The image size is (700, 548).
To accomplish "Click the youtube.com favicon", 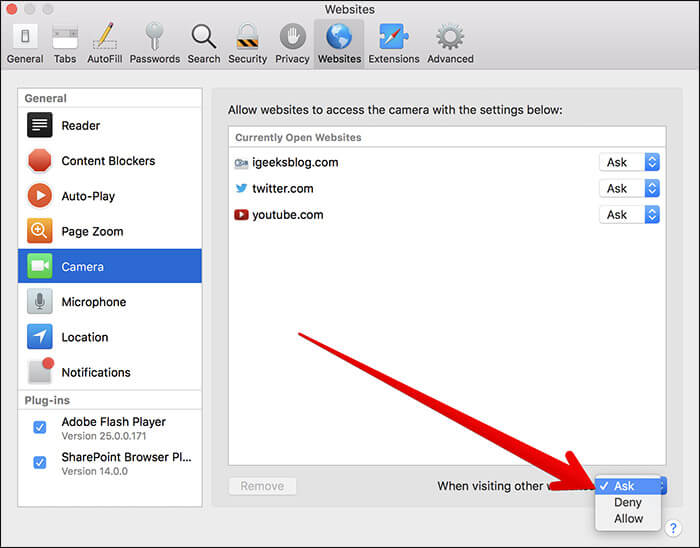I will (x=241, y=215).
